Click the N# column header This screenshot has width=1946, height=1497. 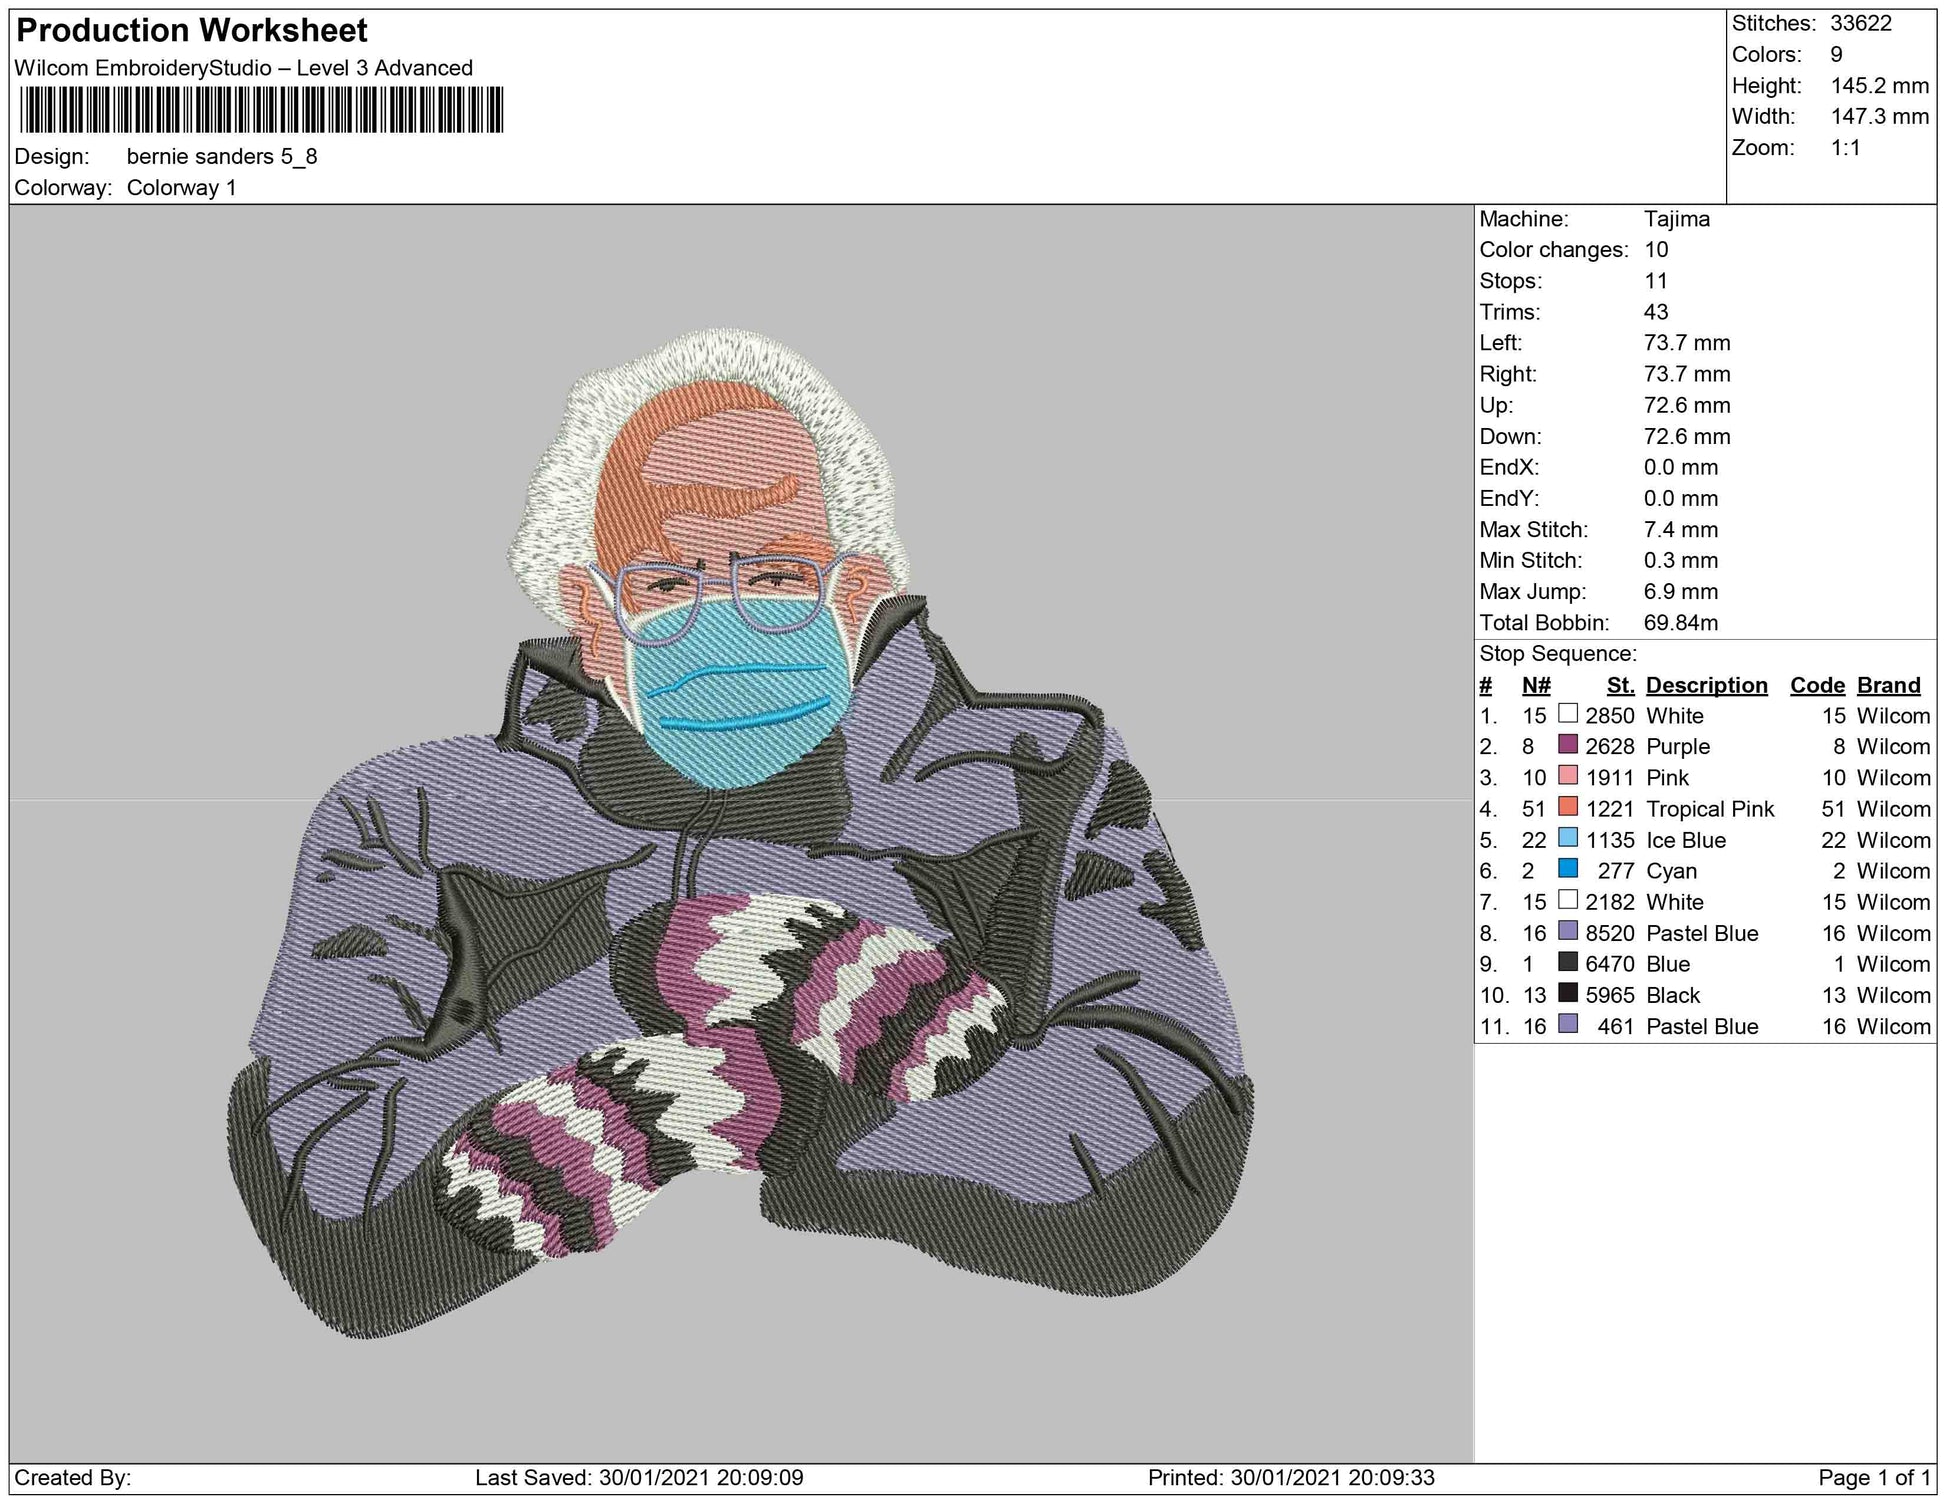click(1536, 685)
